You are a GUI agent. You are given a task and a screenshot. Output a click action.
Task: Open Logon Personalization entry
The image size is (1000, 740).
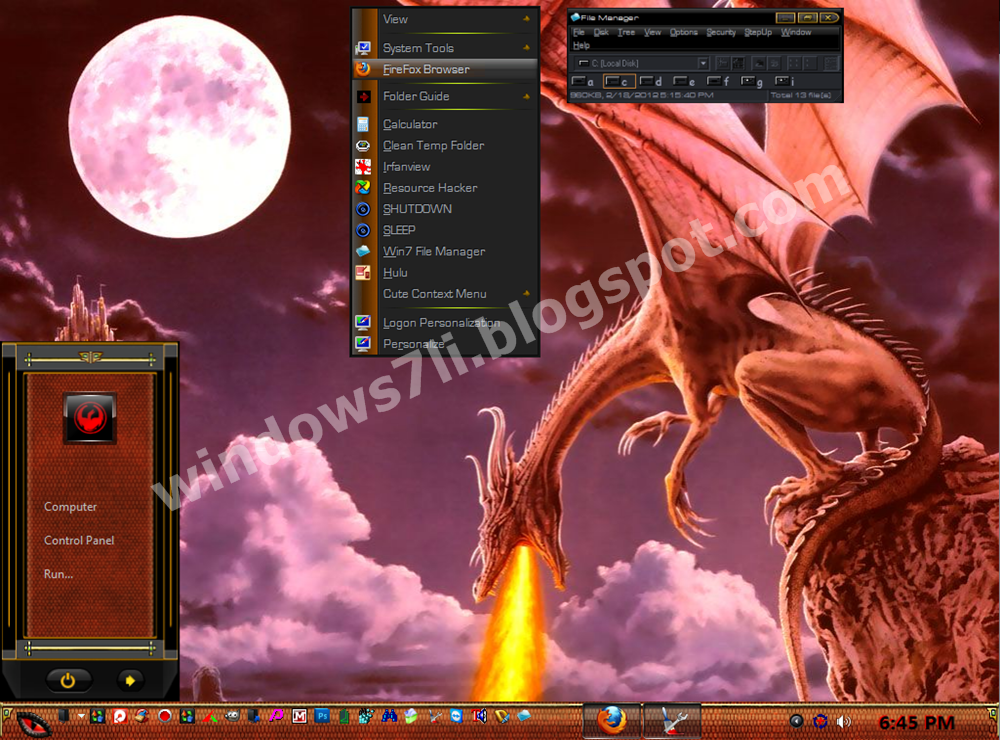pos(445,323)
